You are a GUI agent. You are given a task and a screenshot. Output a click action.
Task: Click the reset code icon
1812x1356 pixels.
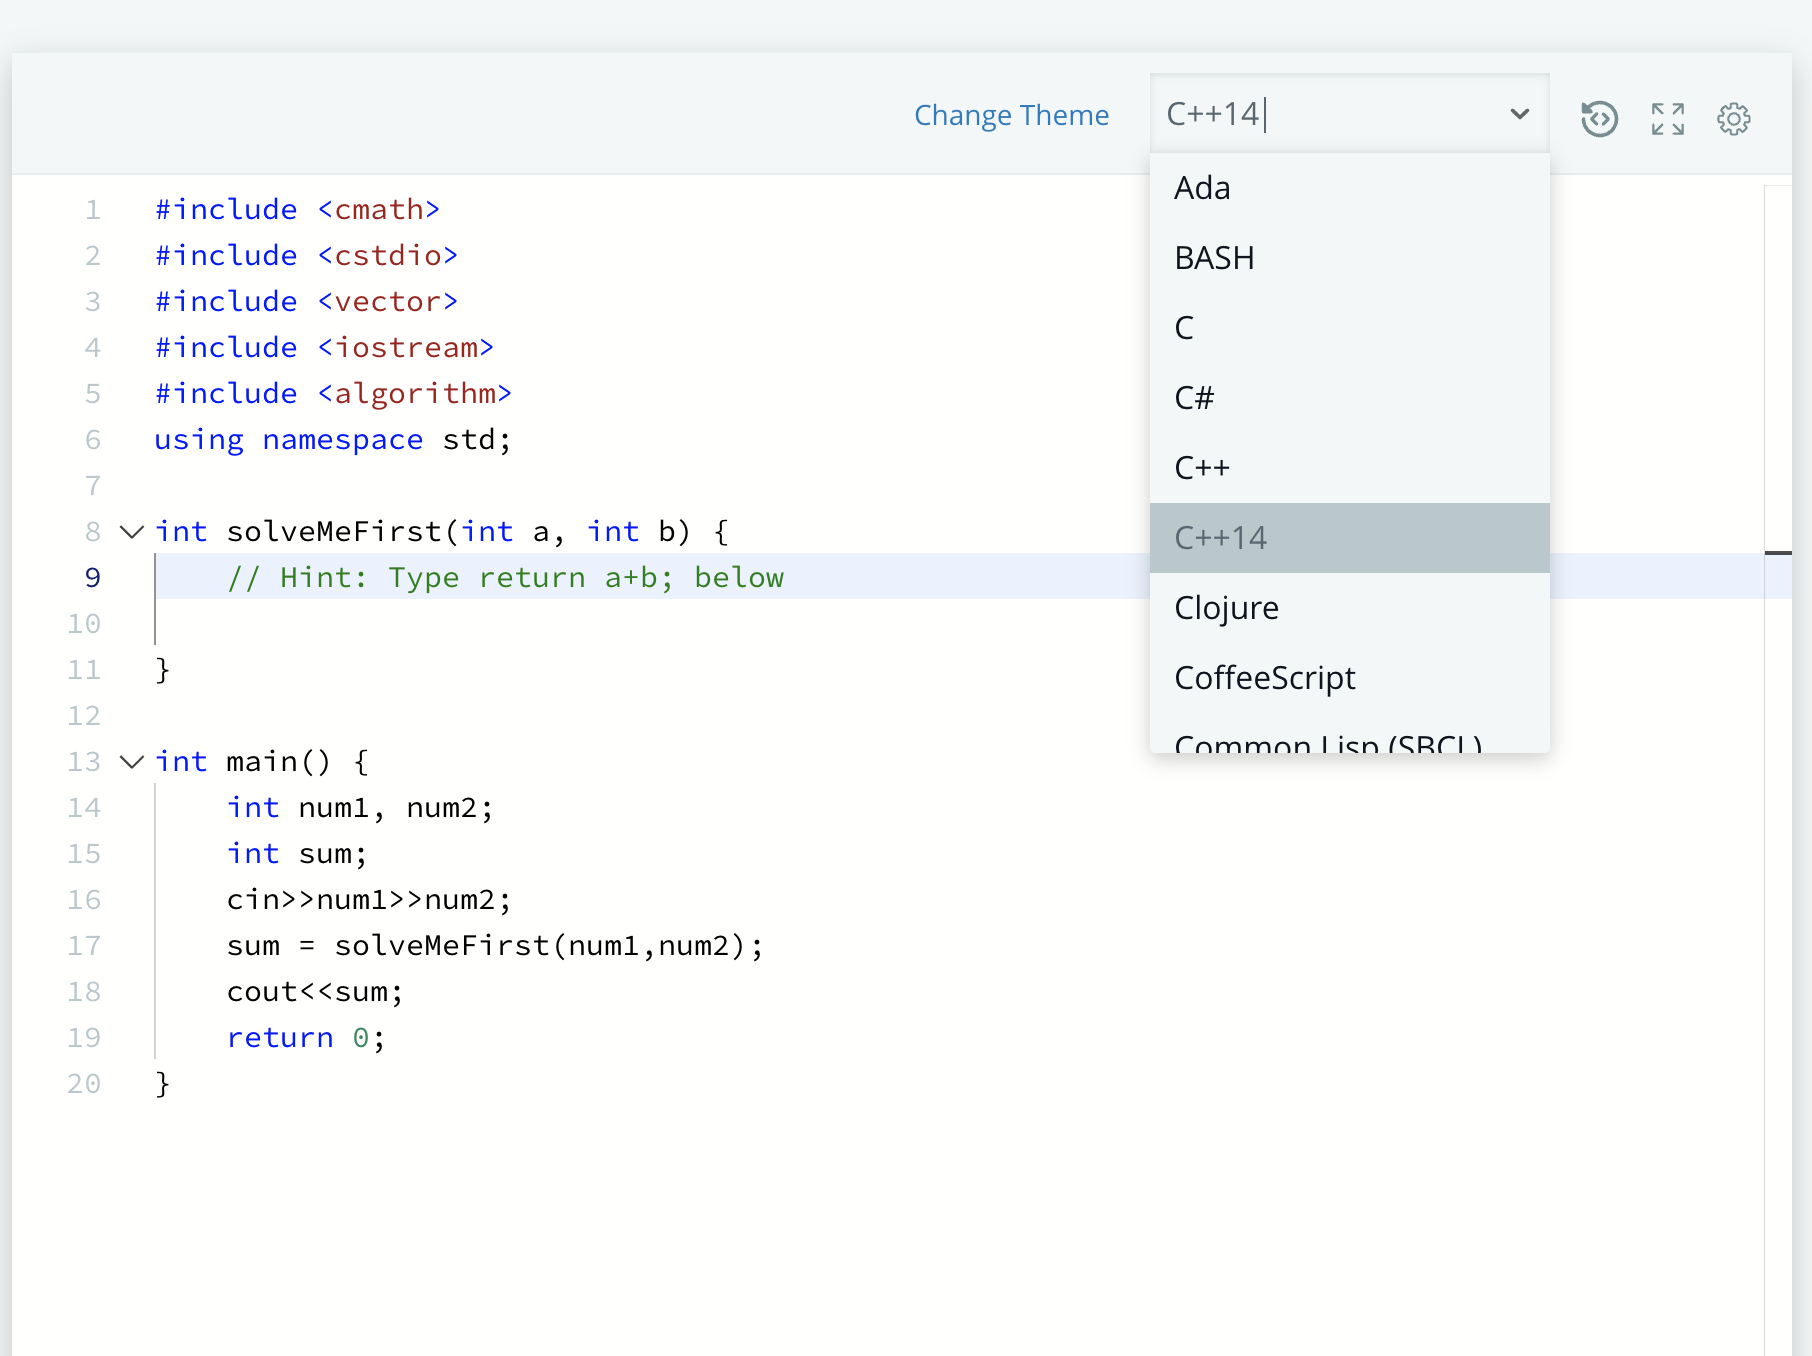pyautogui.click(x=1599, y=119)
